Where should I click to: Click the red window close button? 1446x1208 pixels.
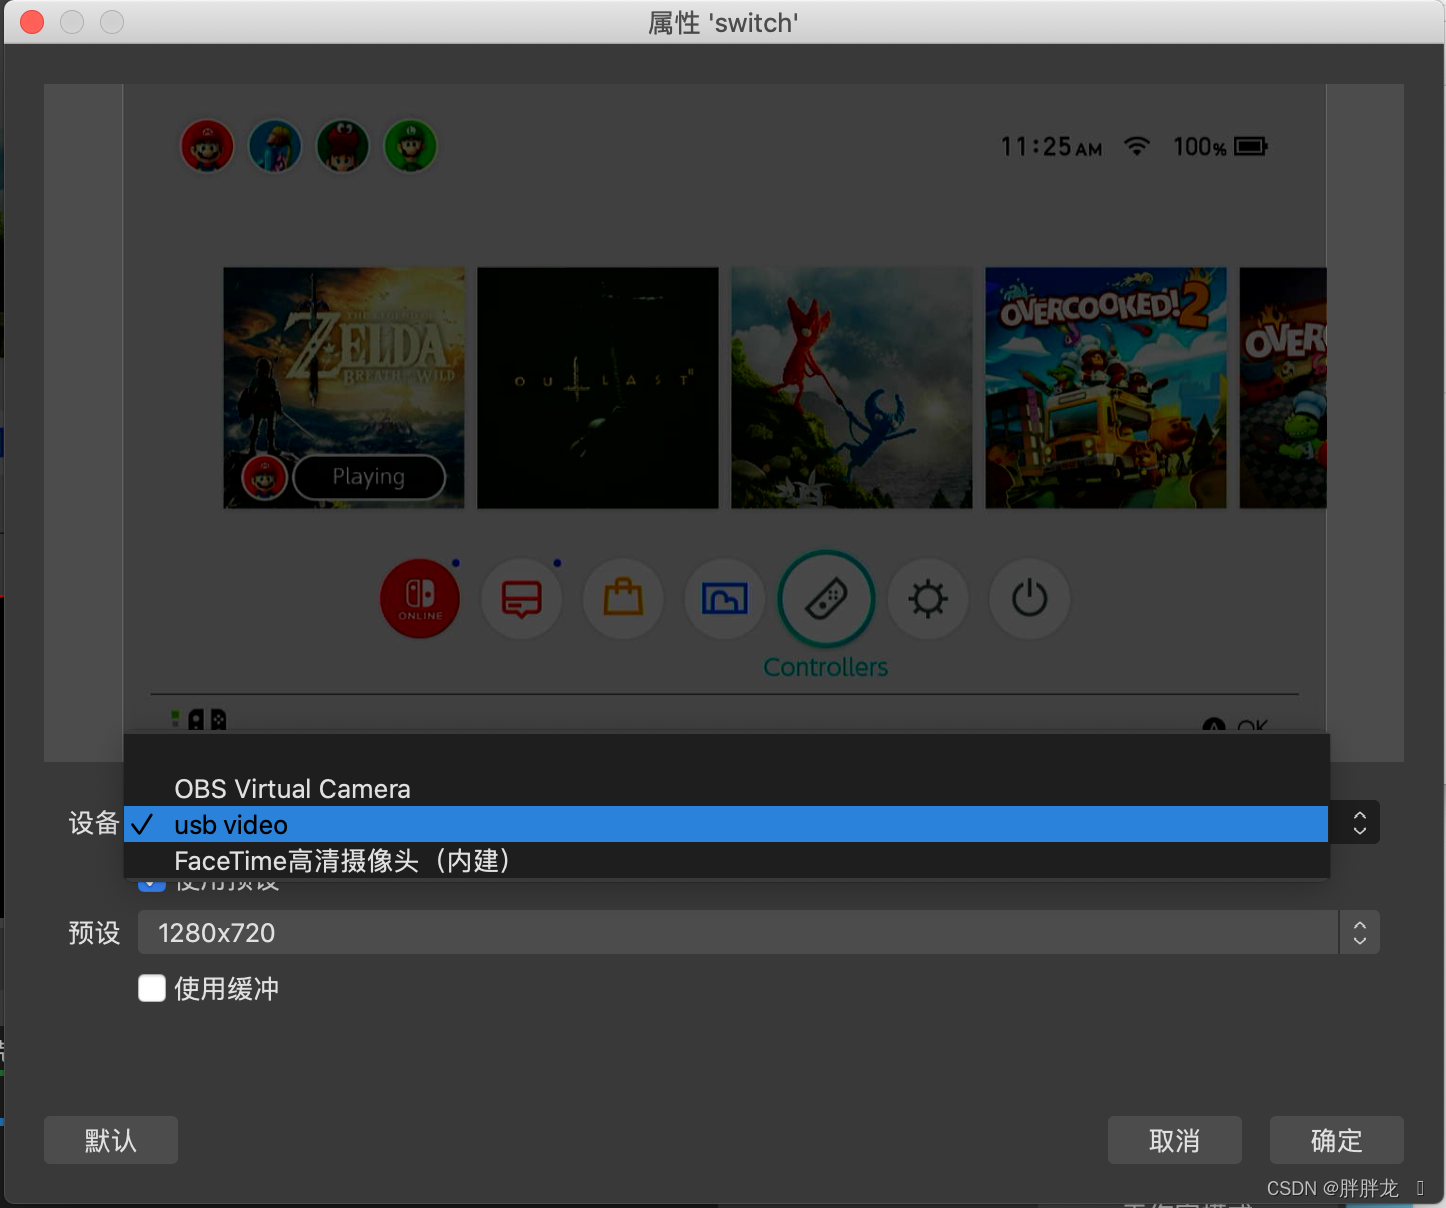click(x=32, y=22)
